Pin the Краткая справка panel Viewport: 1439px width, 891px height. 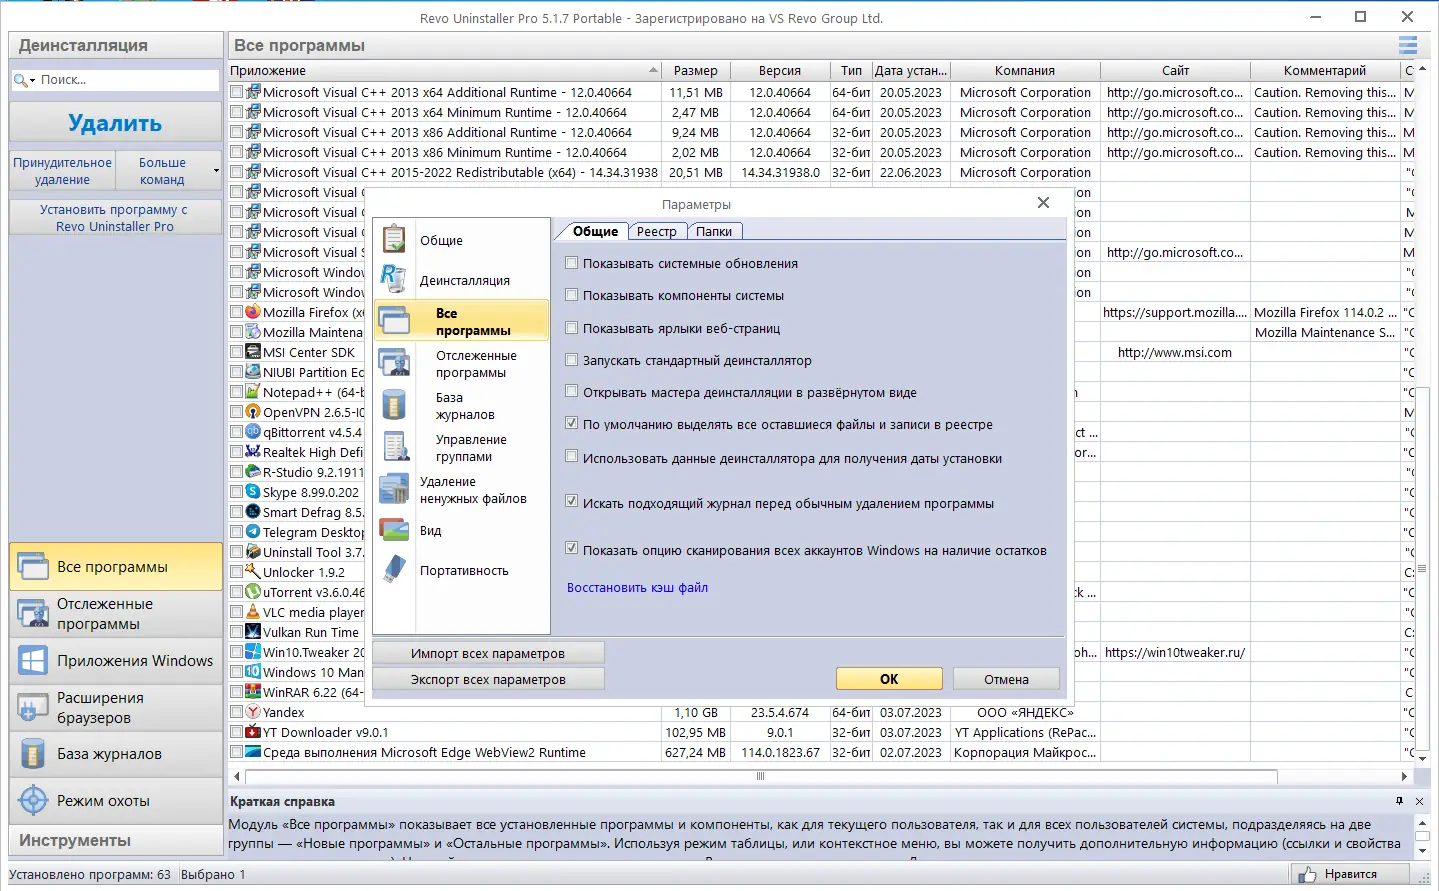point(1399,801)
